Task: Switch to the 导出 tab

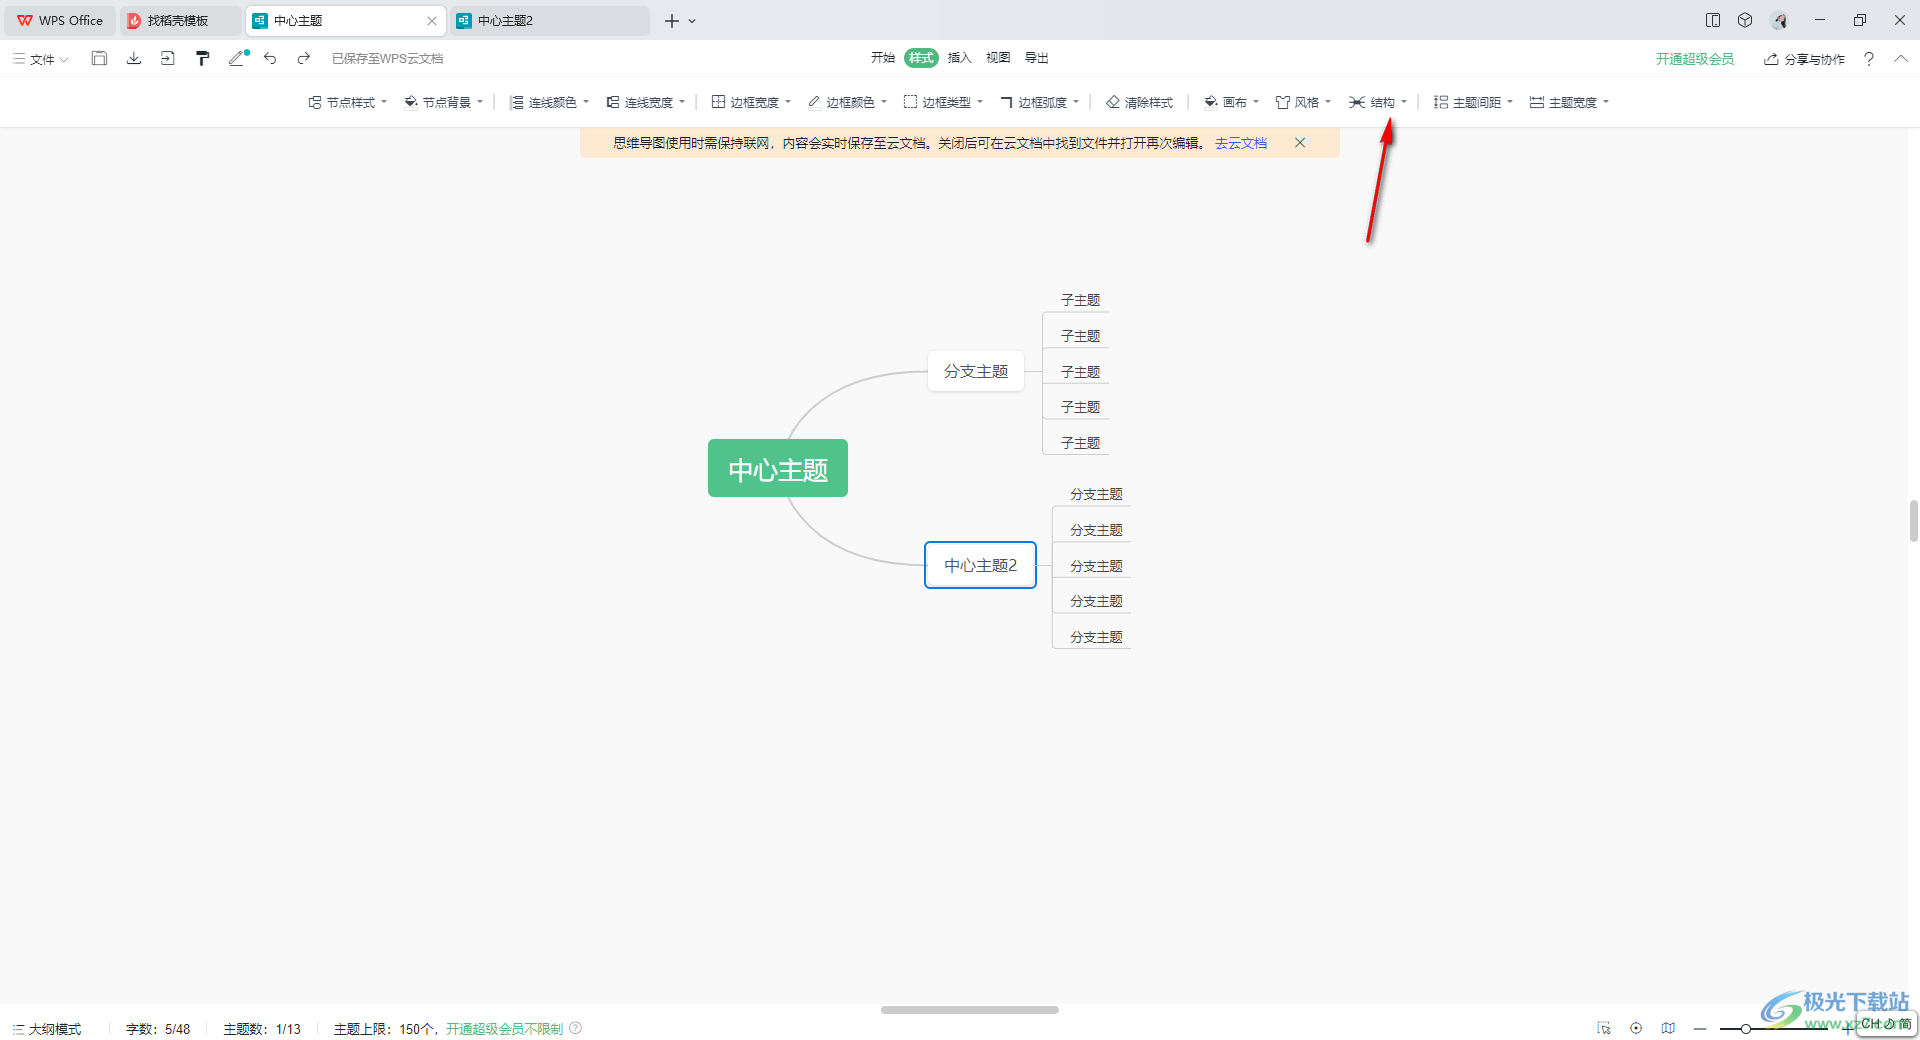Action: point(1037,58)
